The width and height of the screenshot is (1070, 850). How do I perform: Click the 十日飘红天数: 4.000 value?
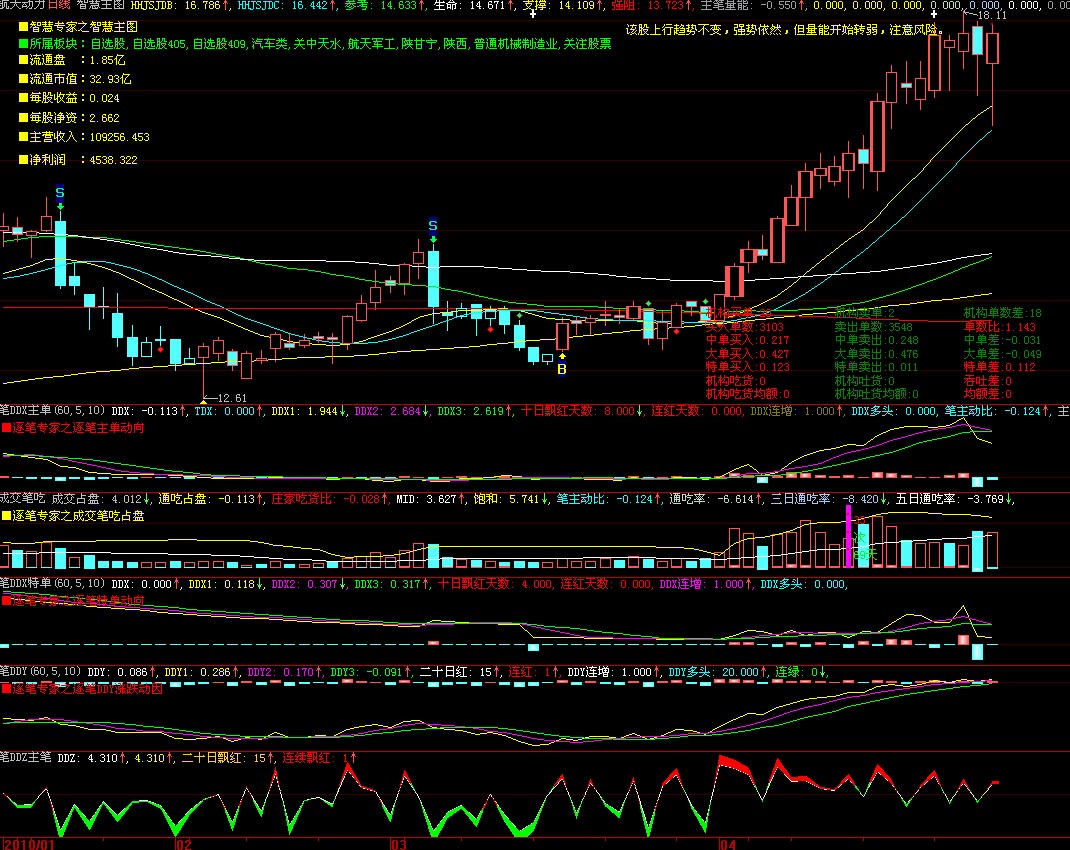495,584
